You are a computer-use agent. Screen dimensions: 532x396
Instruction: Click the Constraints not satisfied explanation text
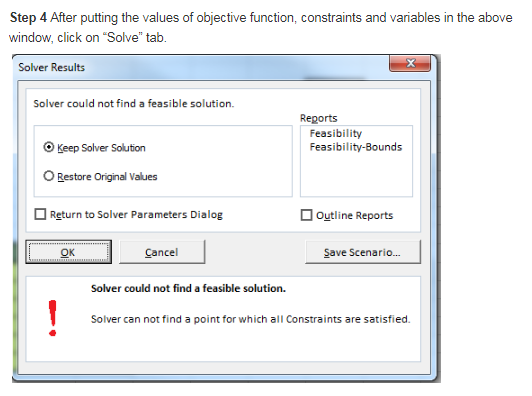pyautogui.click(x=250, y=319)
